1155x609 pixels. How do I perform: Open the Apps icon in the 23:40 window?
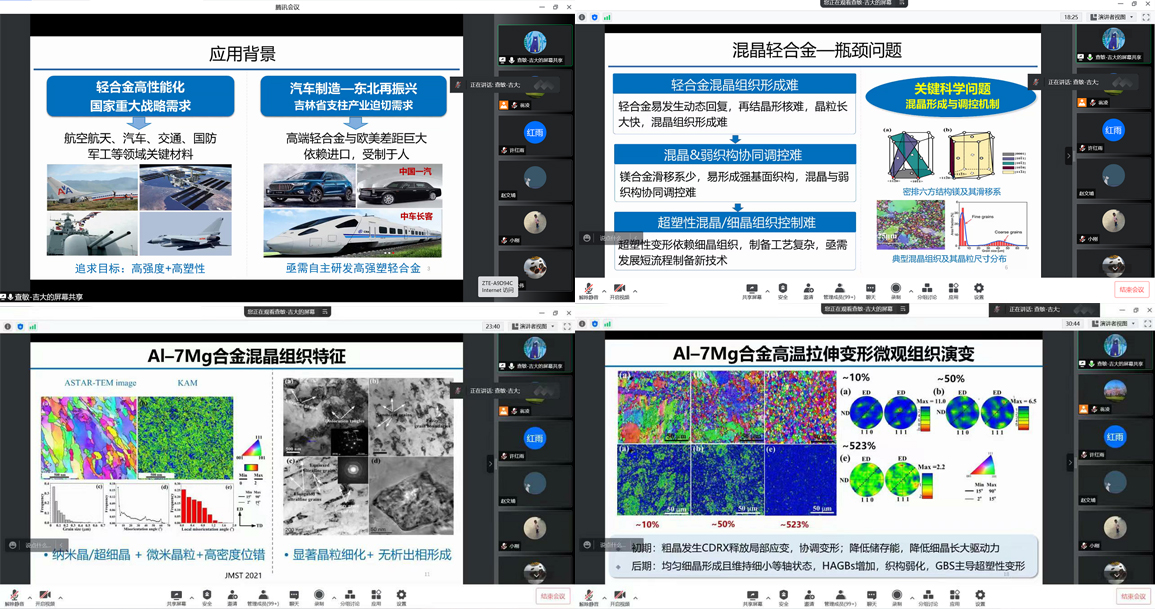point(376,595)
